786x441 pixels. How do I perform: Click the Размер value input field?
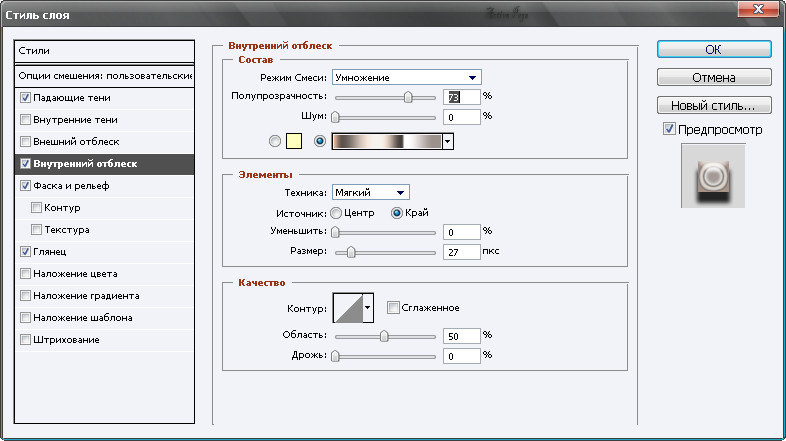(460, 252)
